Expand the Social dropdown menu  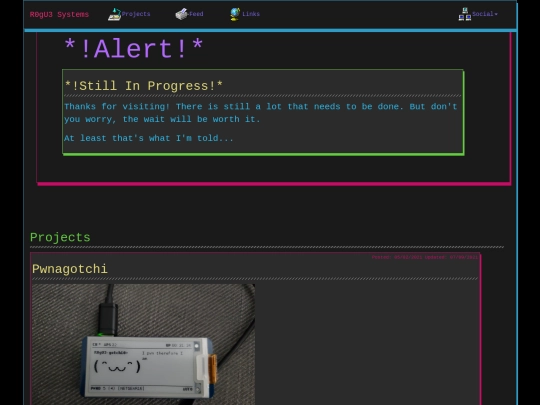[x=485, y=14]
